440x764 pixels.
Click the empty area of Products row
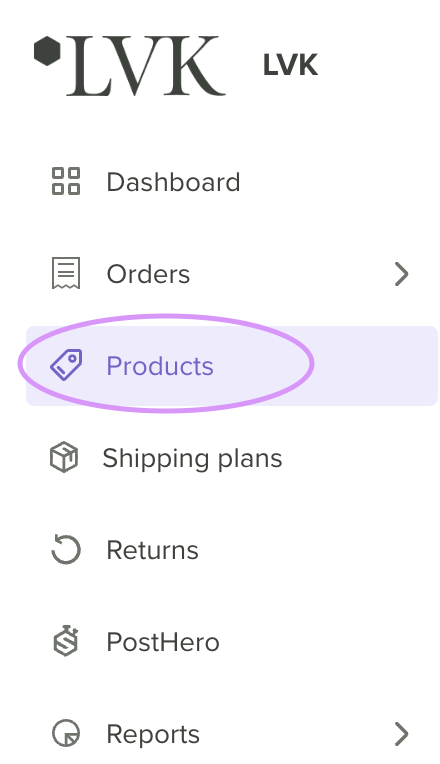click(x=375, y=366)
